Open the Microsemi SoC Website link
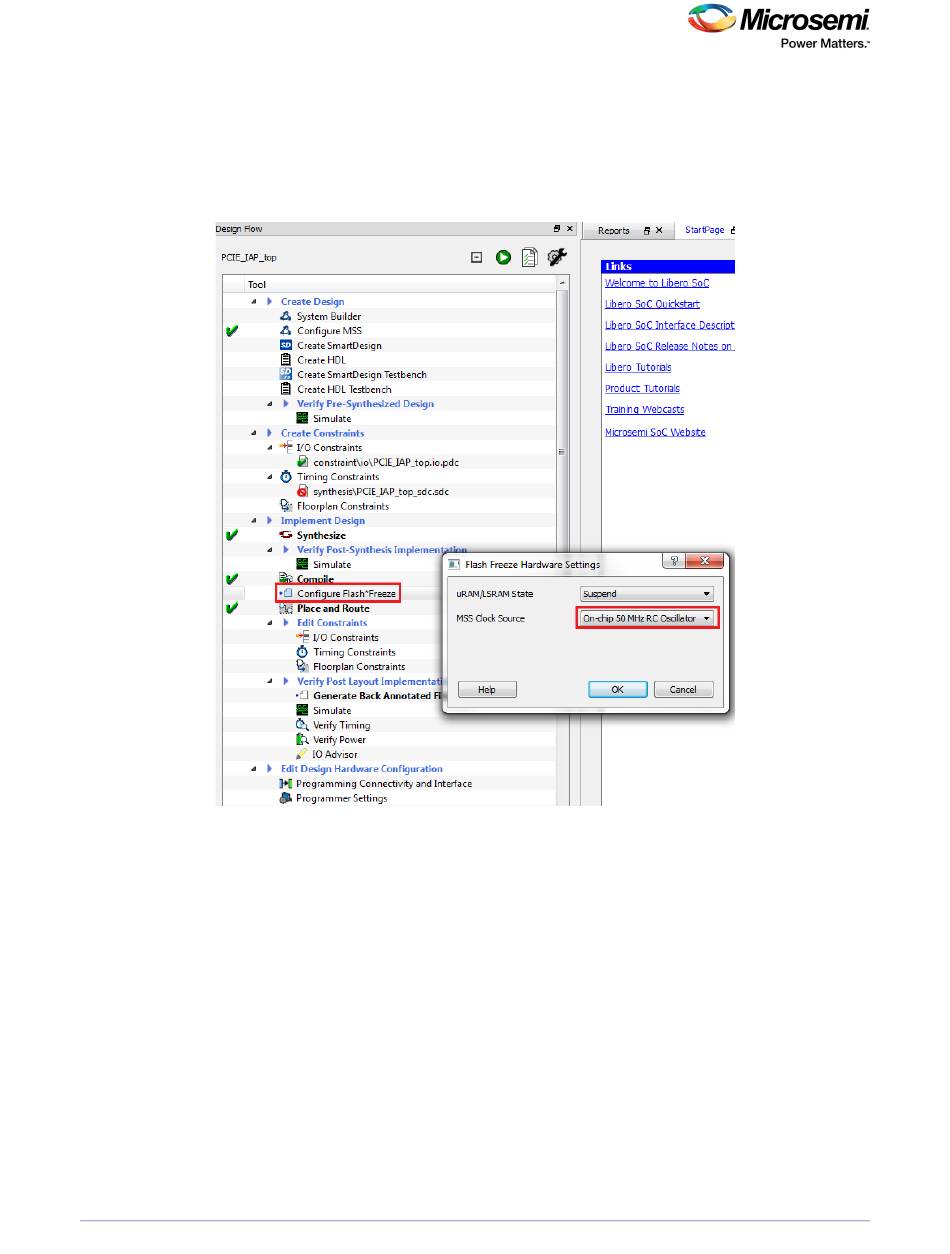 coord(655,432)
